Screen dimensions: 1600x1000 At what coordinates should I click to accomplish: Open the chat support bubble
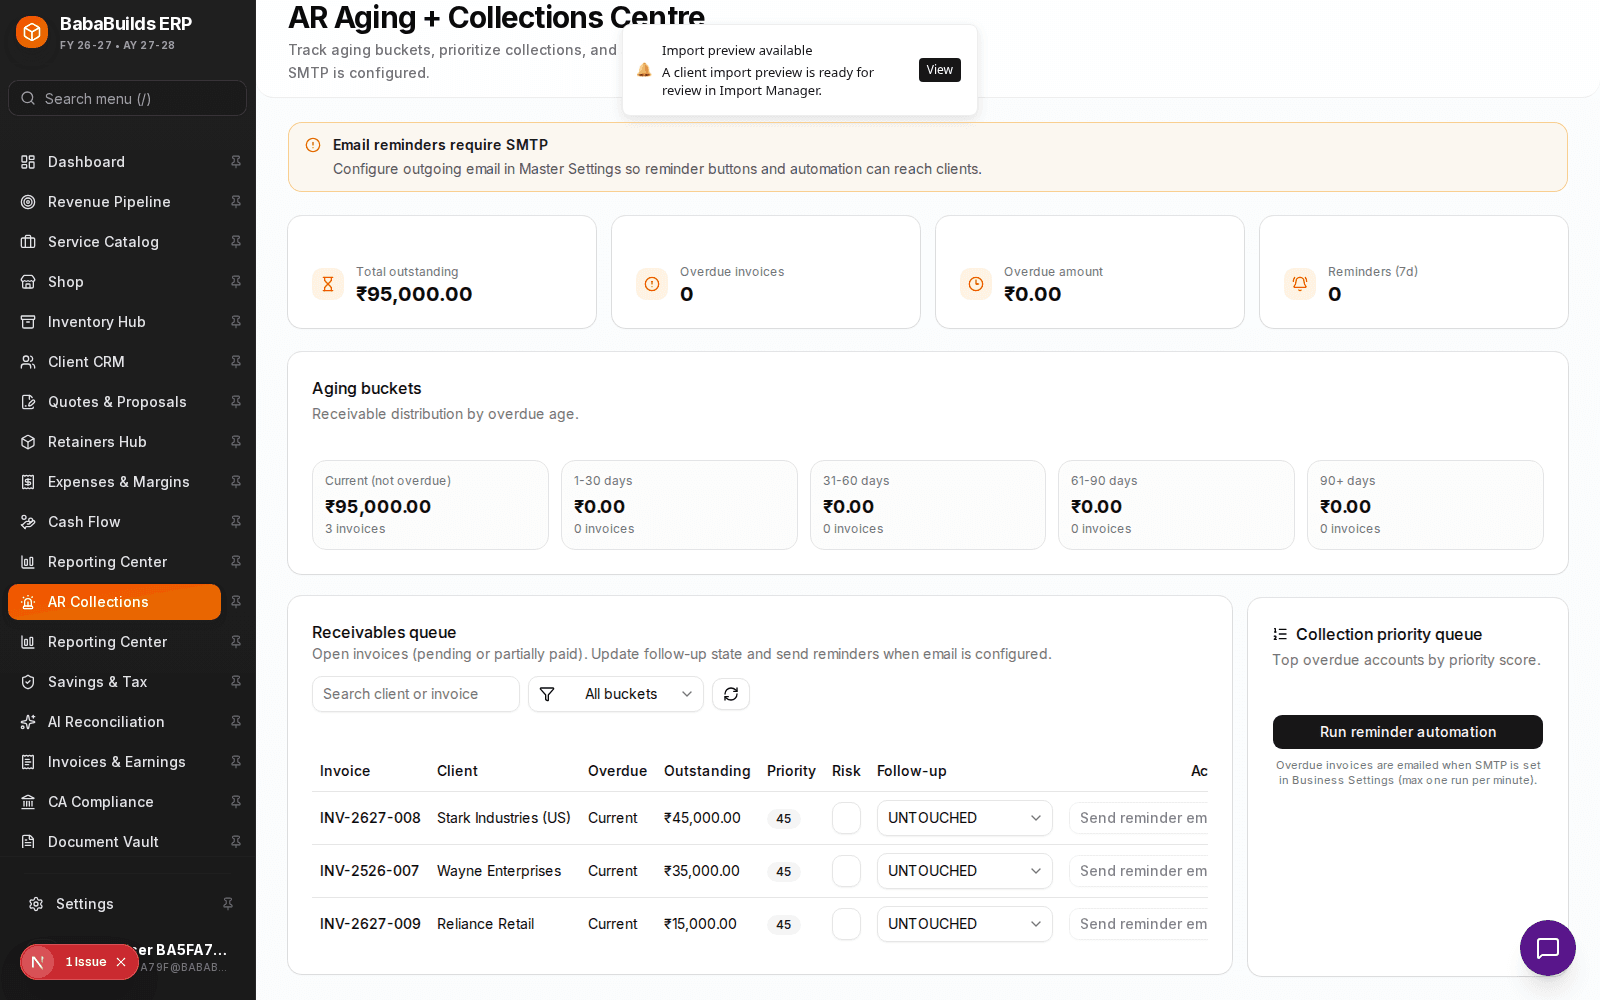(1548, 948)
